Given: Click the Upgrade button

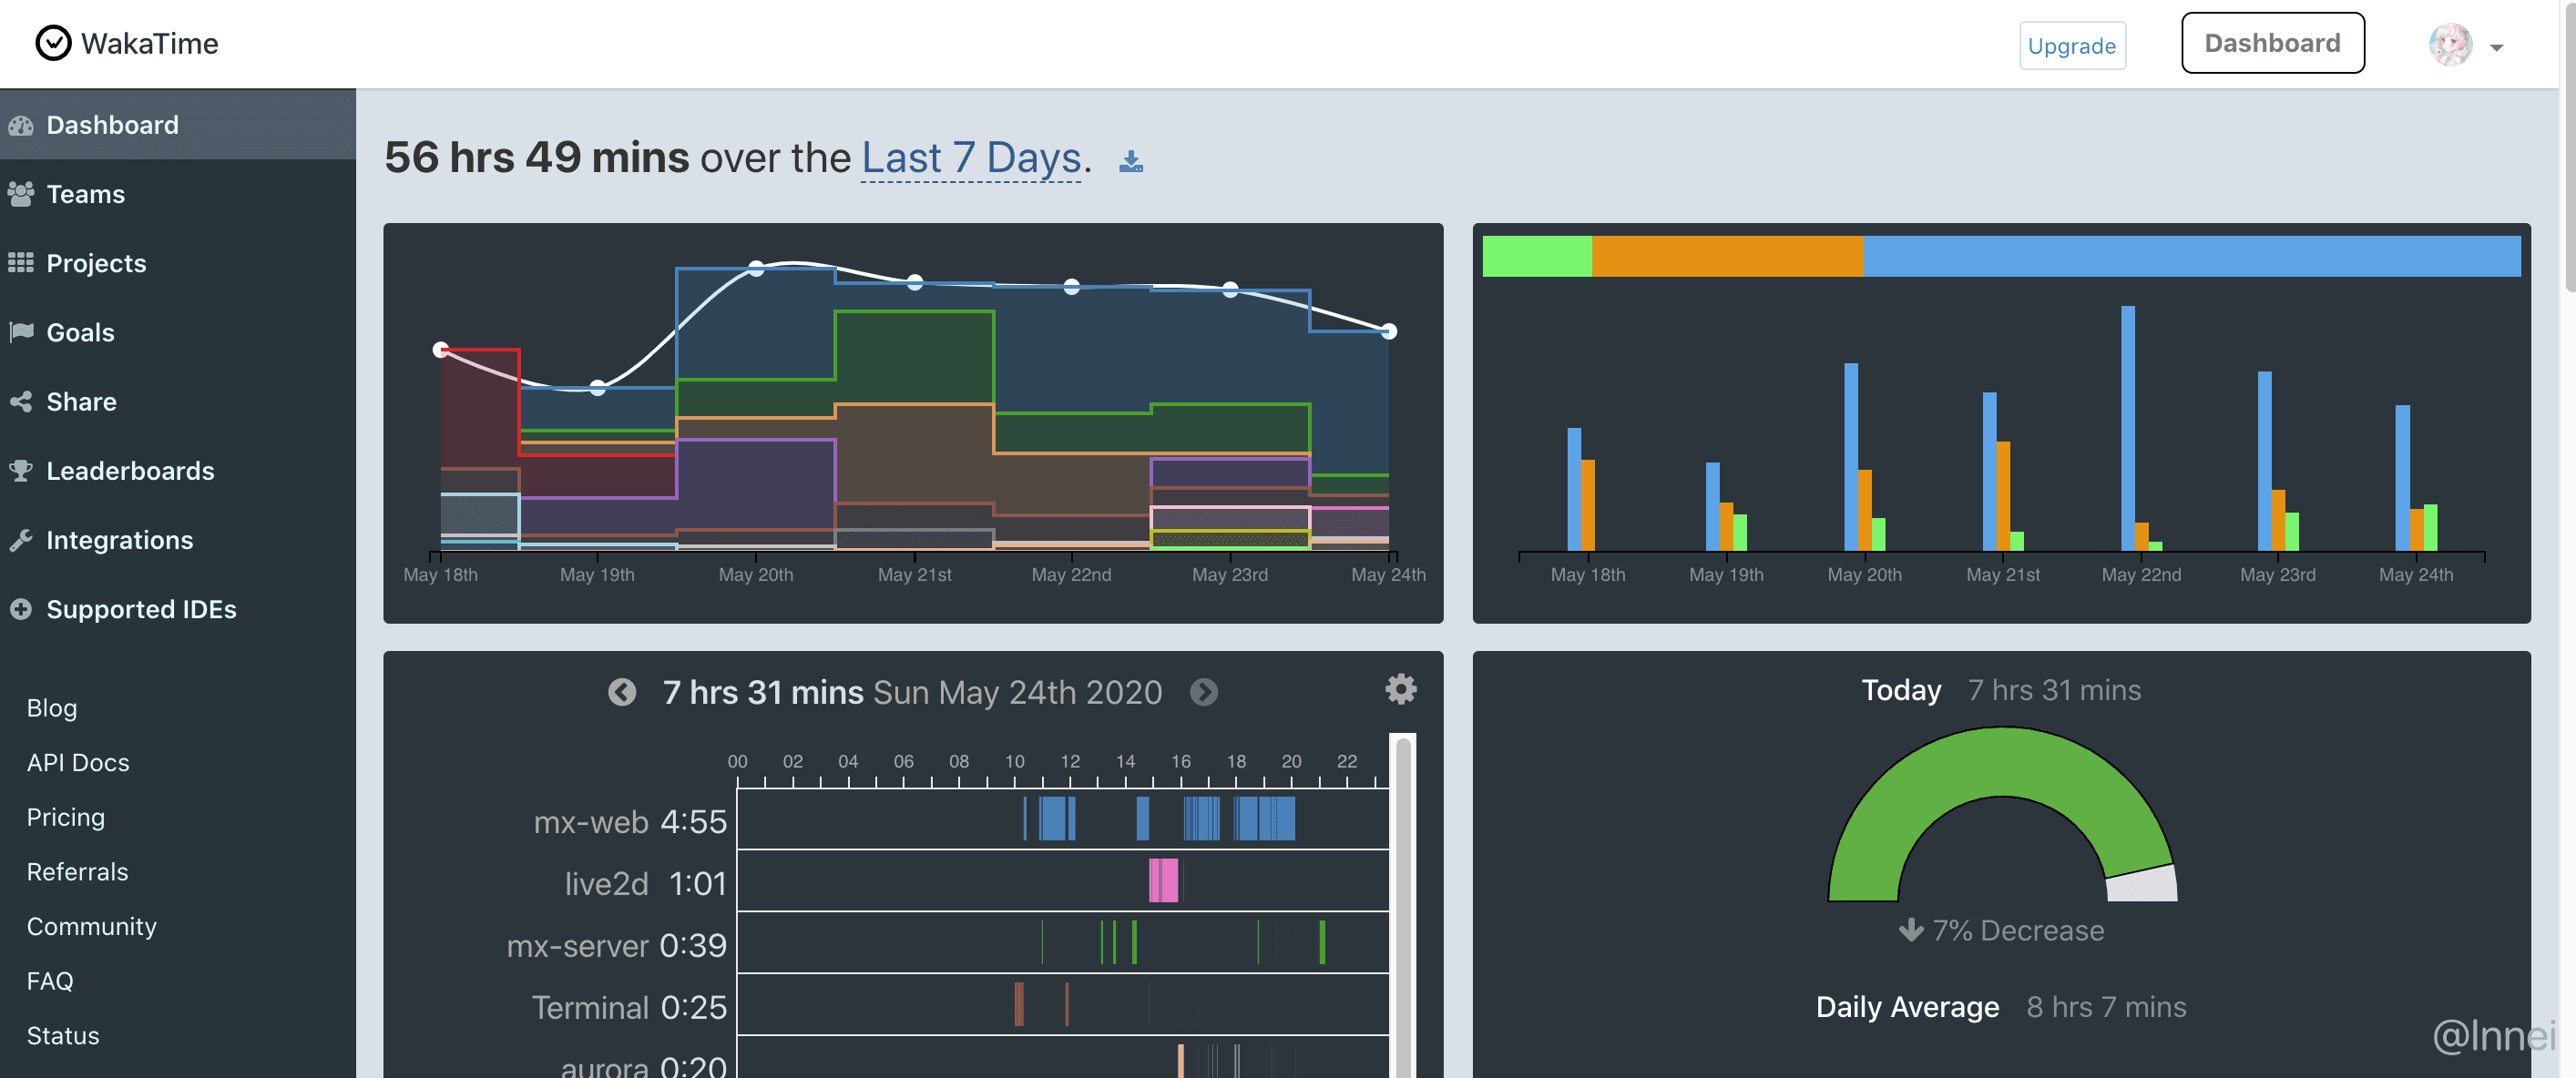Looking at the screenshot, I should [x=2072, y=46].
